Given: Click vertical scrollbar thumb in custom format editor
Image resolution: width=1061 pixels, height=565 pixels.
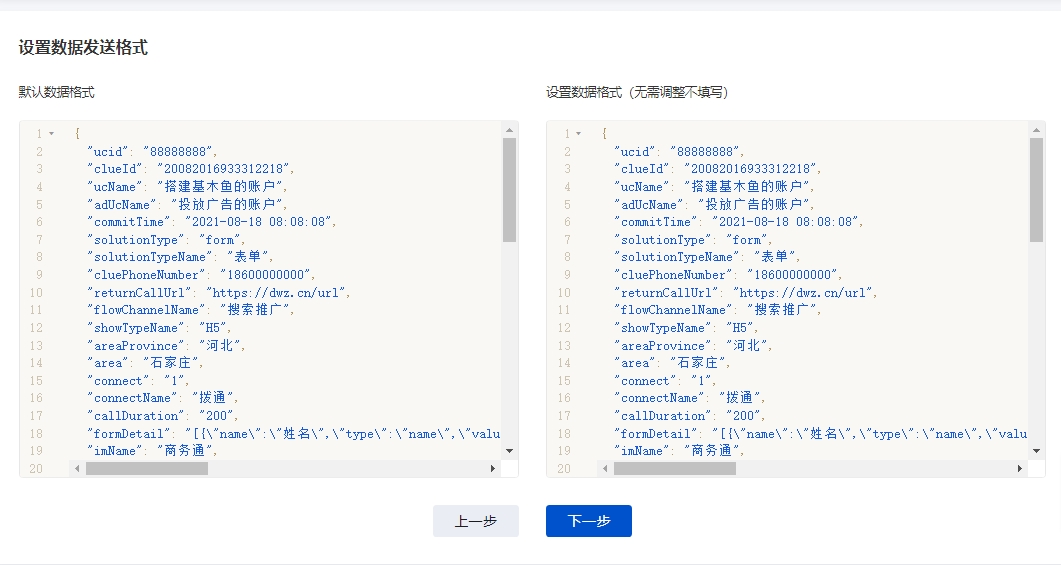Looking at the screenshot, I should coord(1037,190).
